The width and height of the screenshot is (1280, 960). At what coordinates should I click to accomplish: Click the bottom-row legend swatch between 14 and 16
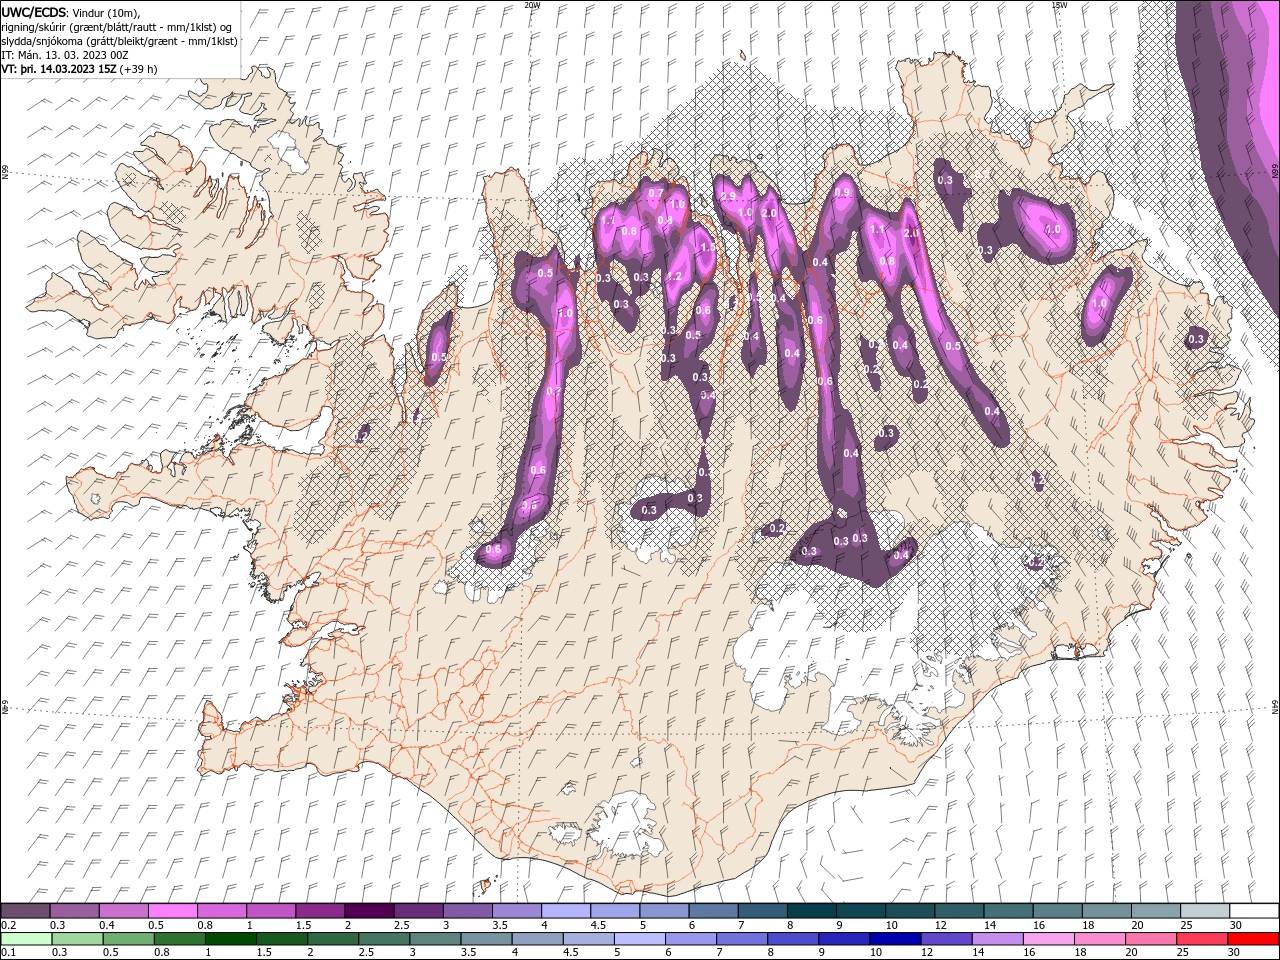click(x=996, y=938)
